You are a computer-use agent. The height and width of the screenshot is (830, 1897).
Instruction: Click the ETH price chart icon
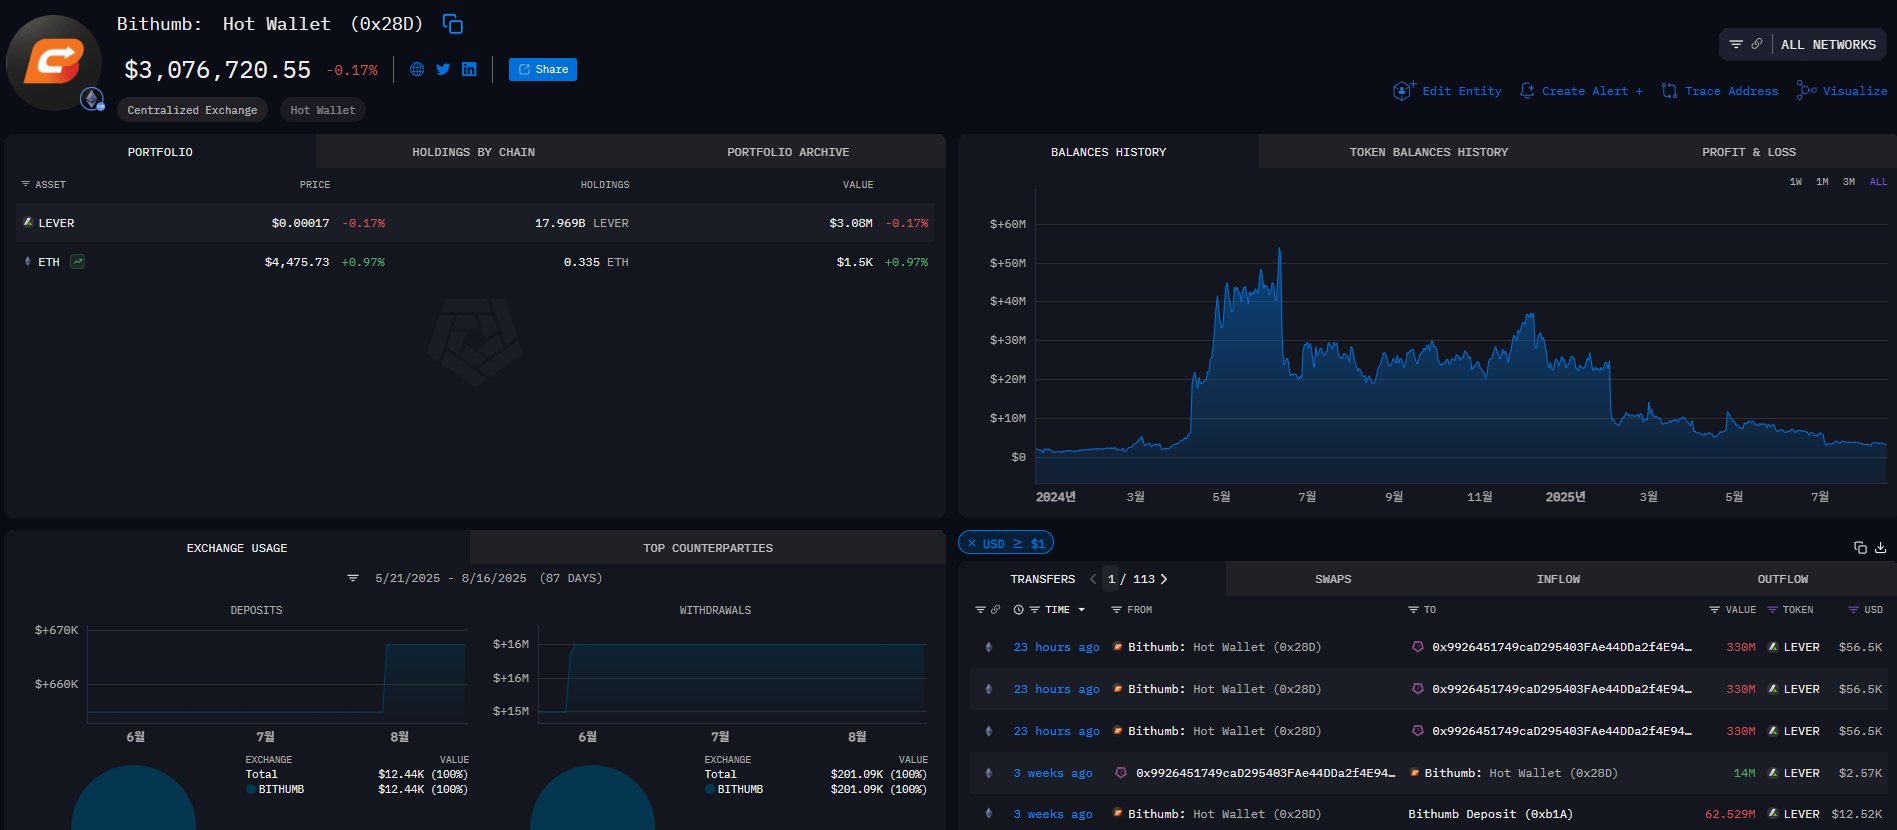(77, 262)
